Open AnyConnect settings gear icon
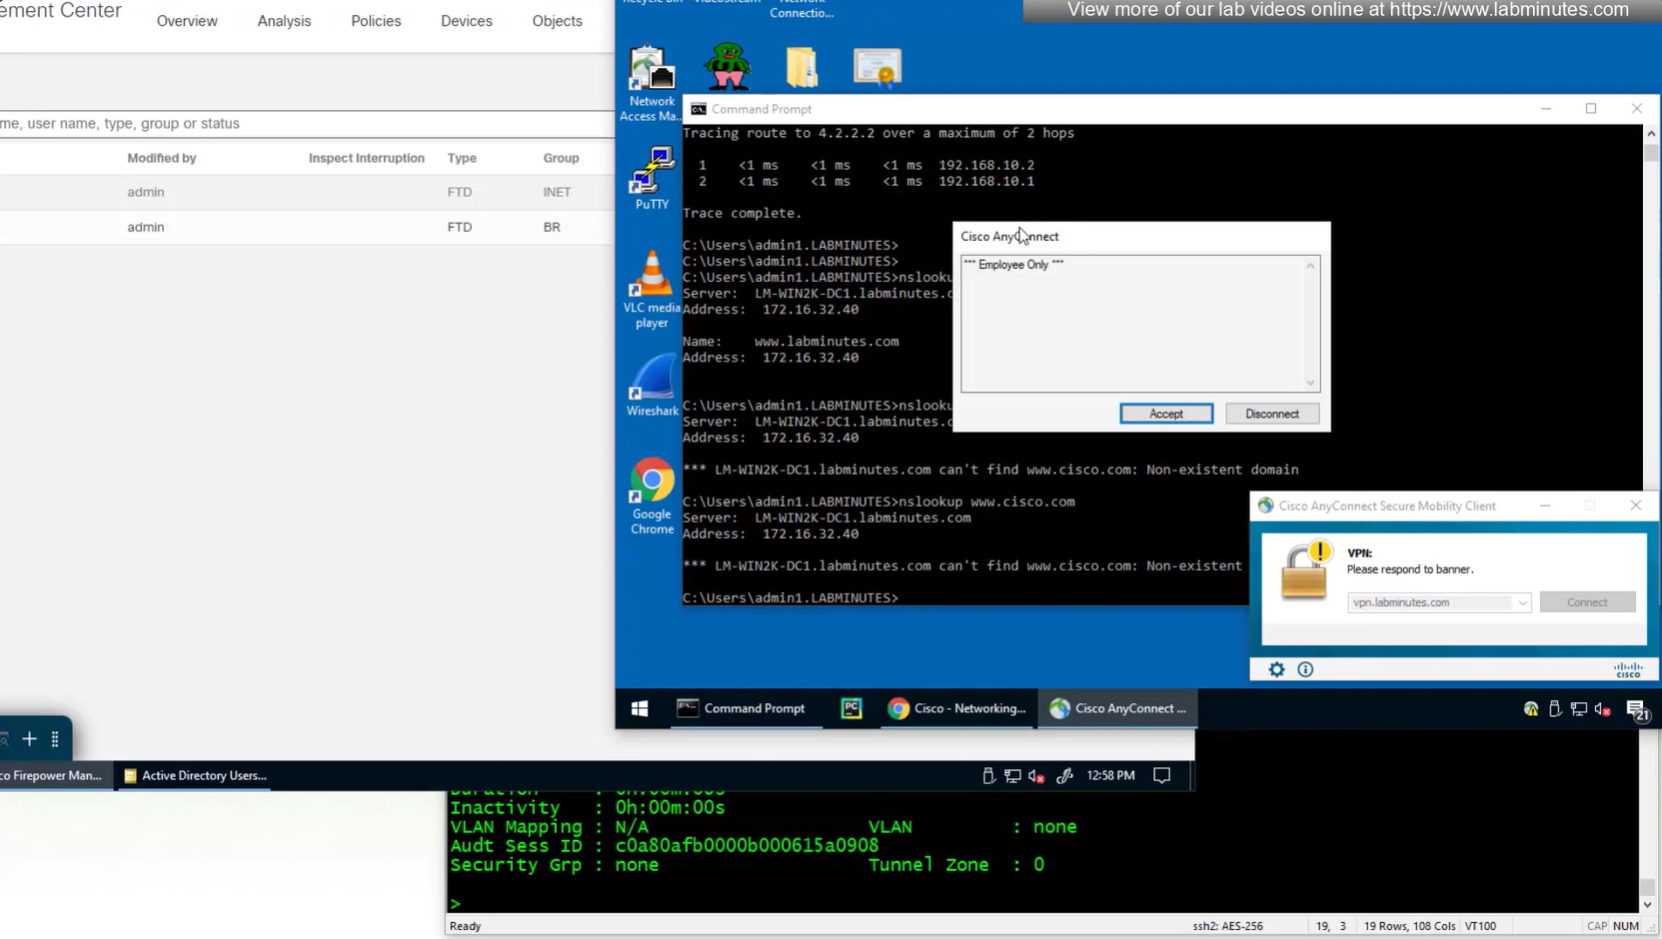1662x939 pixels. (1276, 670)
